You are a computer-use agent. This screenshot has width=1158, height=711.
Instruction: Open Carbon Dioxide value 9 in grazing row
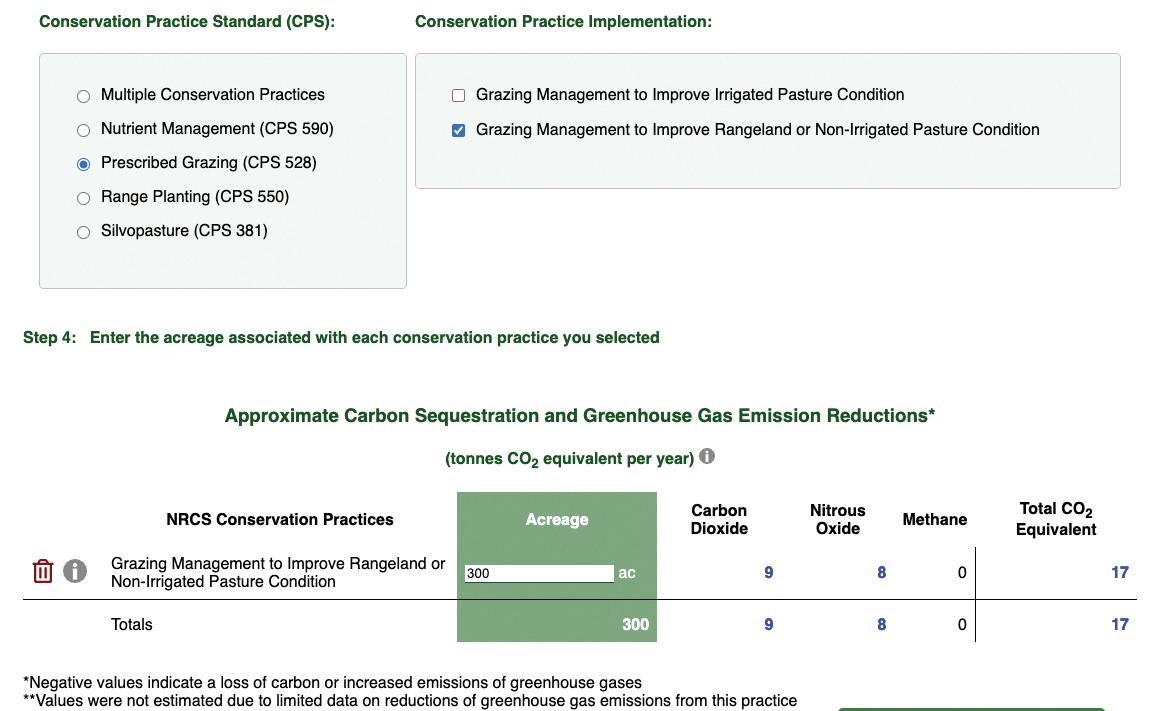(x=768, y=573)
